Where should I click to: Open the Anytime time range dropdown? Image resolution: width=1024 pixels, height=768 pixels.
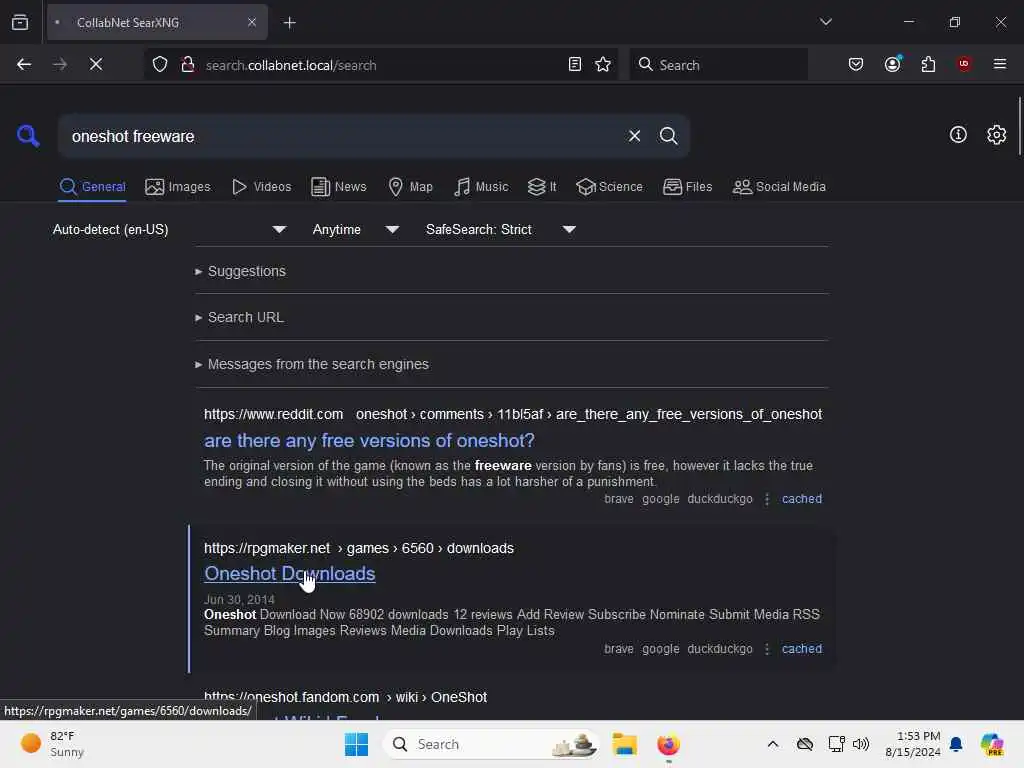[x=355, y=229]
